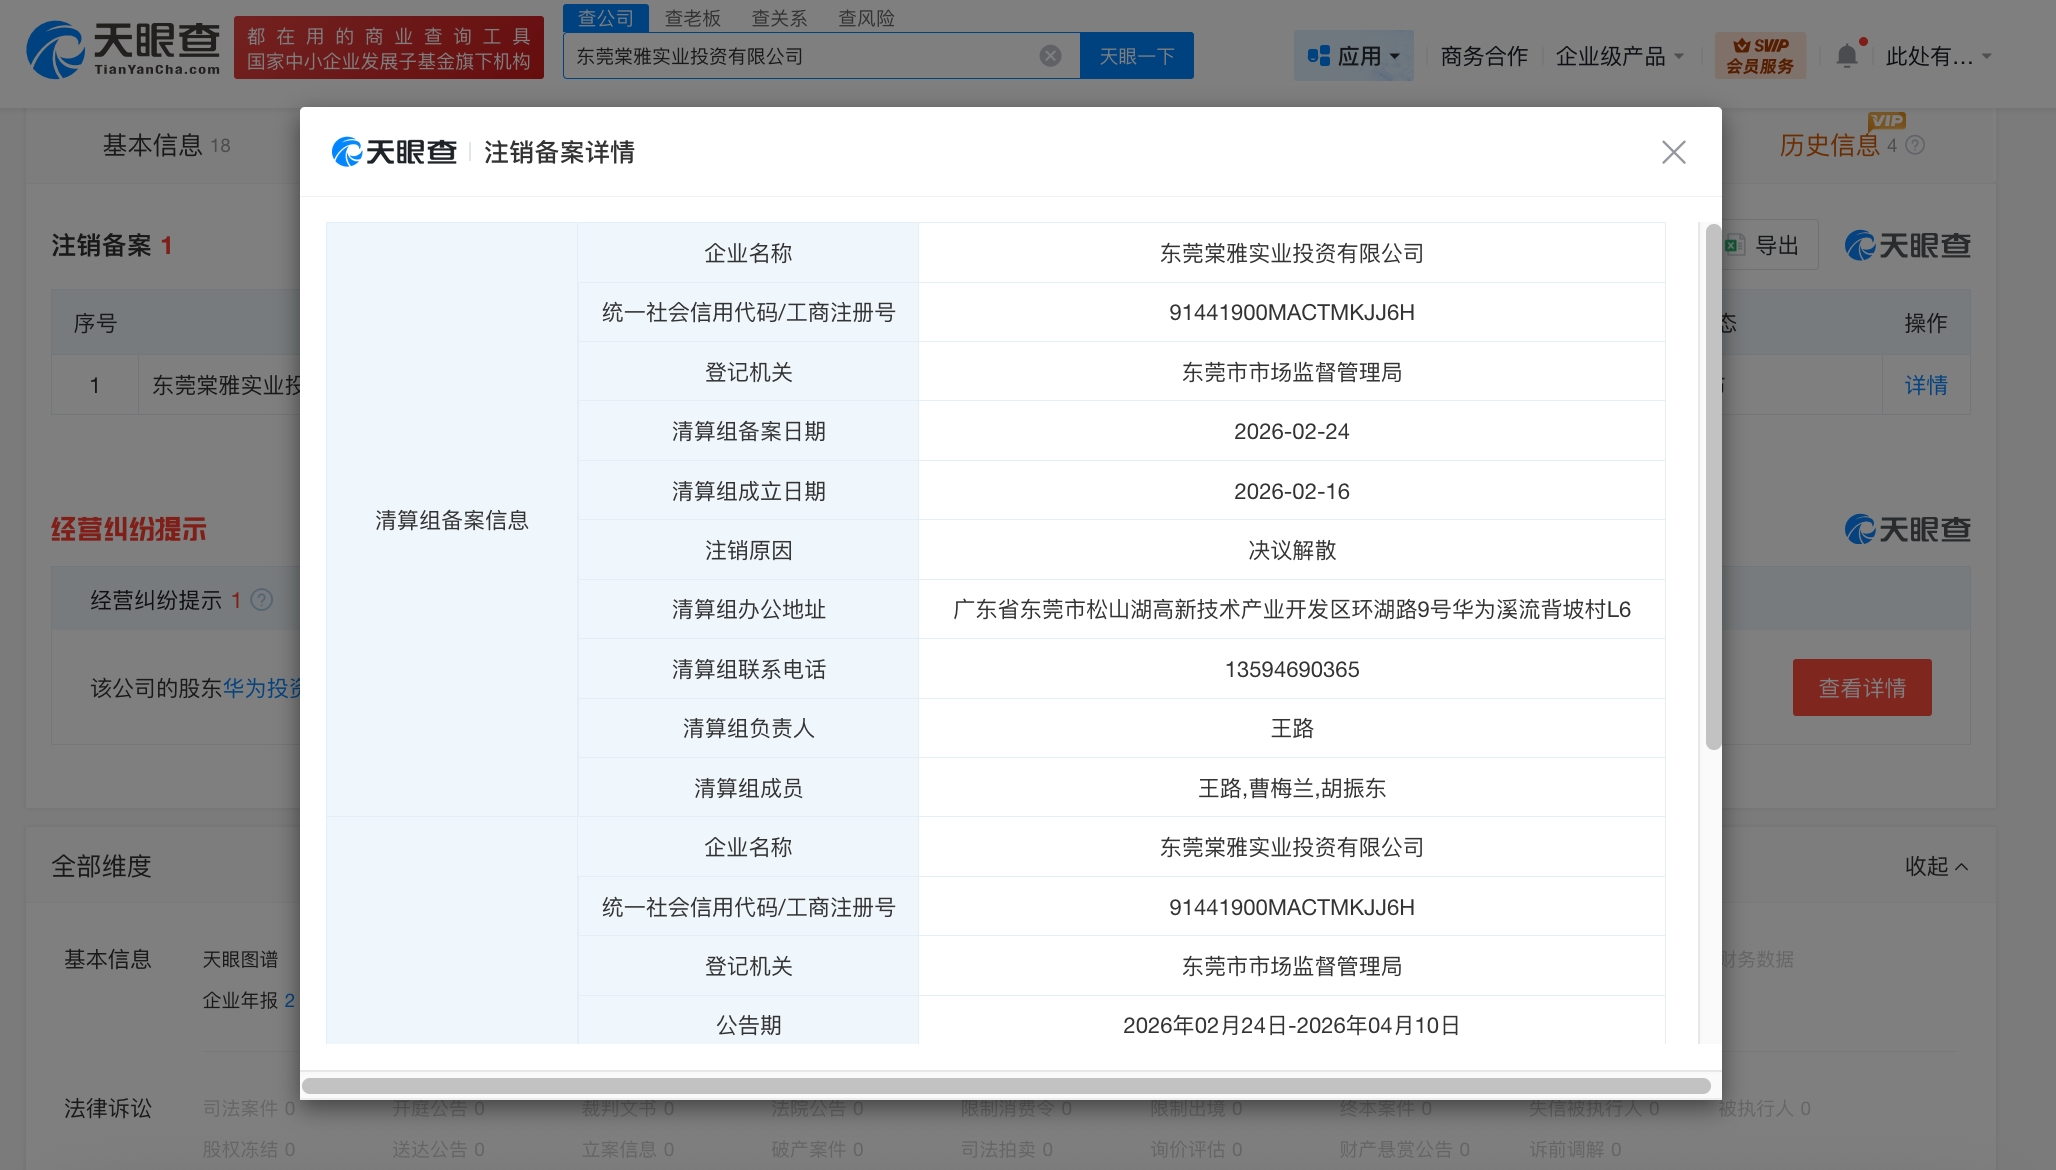Select the 查关系 search tab
The image size is (2056, 1170).
(x=779, y=18)
